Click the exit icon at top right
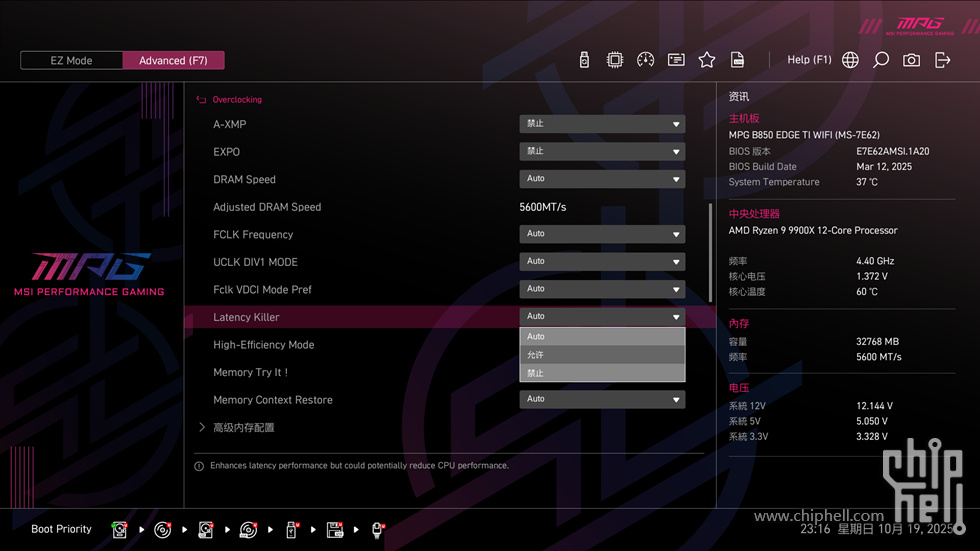The height and width of the screenshot is (551, 980). pos(942,60)
